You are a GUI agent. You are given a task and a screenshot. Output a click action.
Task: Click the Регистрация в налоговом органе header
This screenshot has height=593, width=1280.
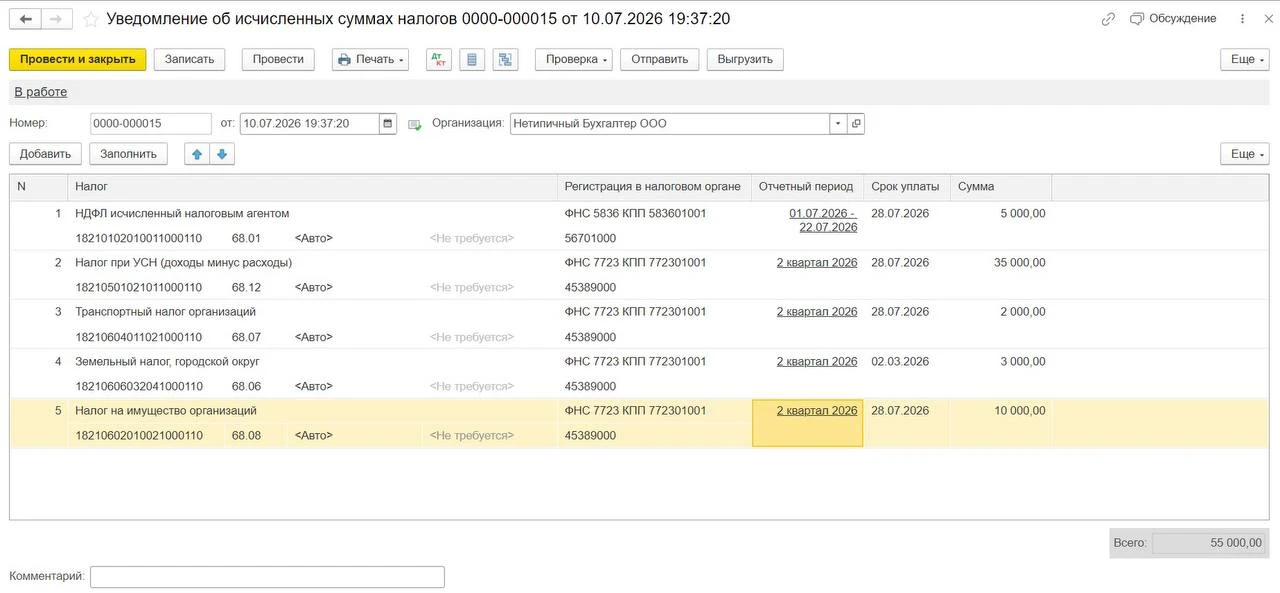click(x=654, y=187)
